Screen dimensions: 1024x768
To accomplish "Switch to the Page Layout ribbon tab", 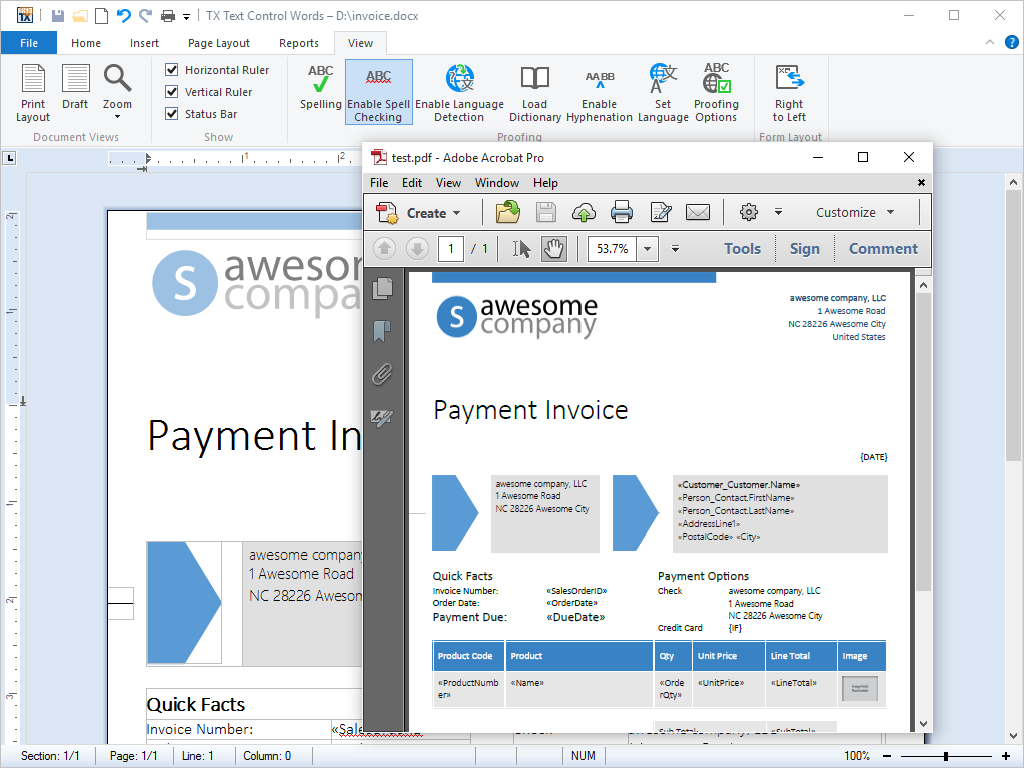I will [x=219, y=43].
